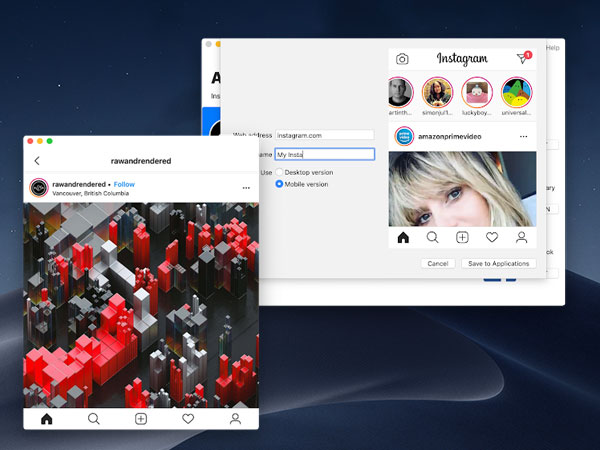
Task: Click Instagram logo in preview
Action: pos(462,59)
